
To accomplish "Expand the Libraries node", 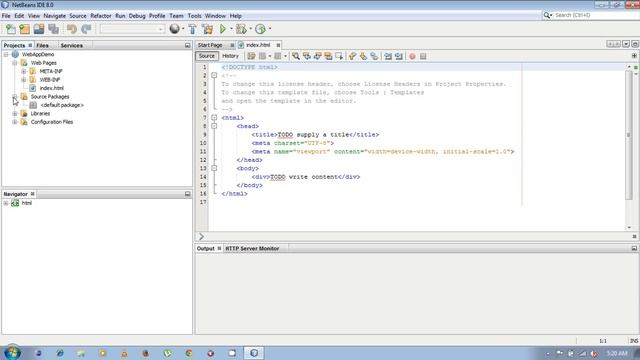I will [x=15, y=113].
